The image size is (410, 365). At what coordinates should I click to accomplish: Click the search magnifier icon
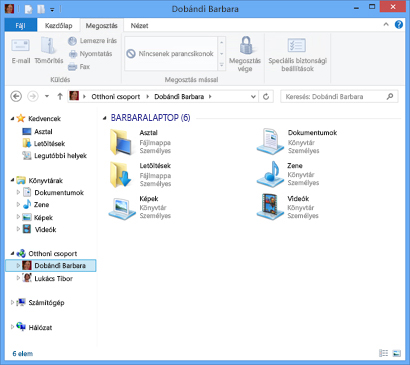coord(390,97)
